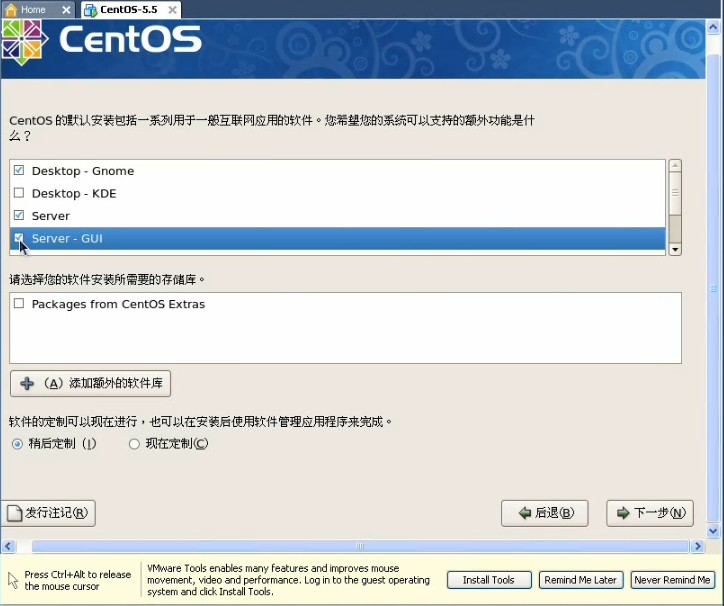Viewport: 724px width, 606px height.
Task: Click the mouse cursor icon in VMware hint bar
Action: click(x=13, y=580)
